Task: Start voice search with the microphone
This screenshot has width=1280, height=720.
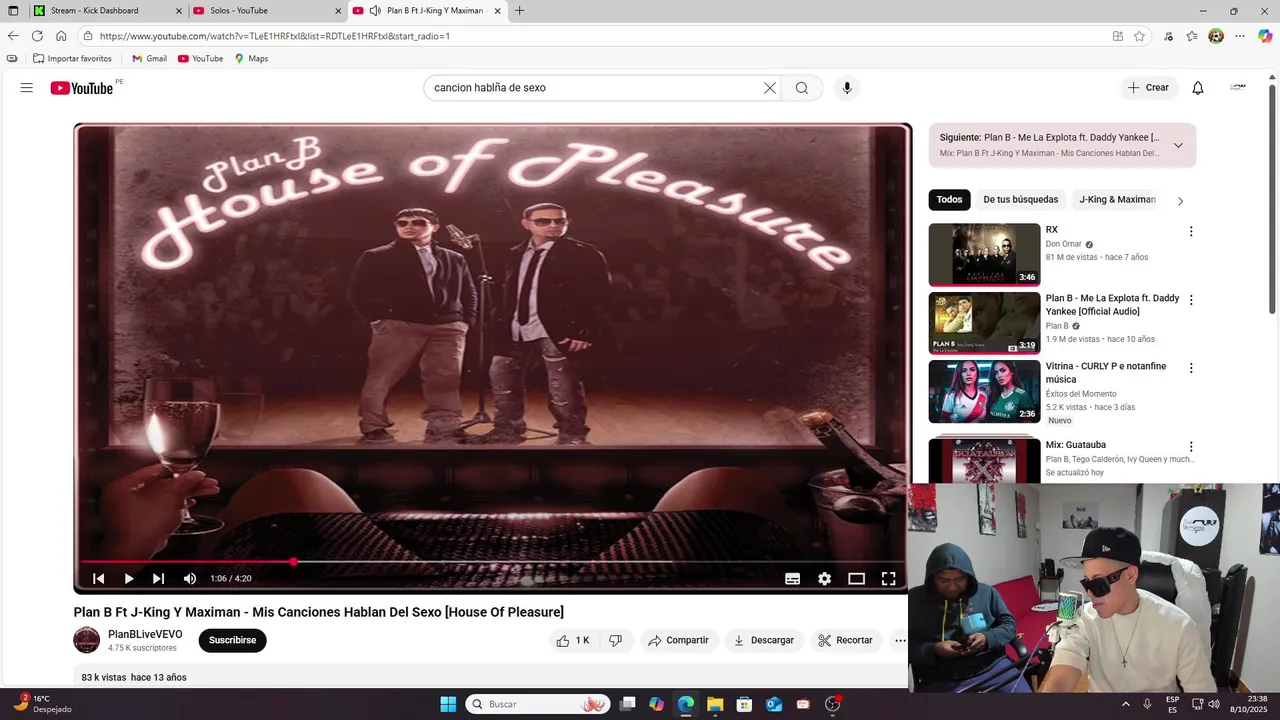Action: coord(847,88)
